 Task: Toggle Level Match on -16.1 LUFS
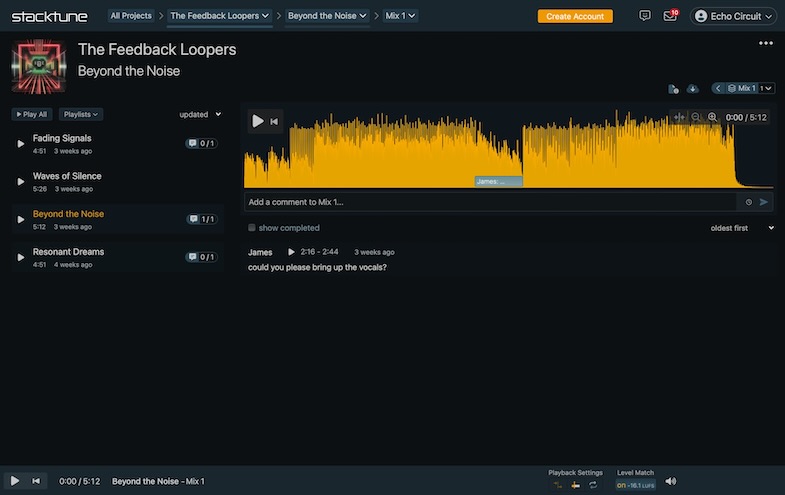click(635, 485)
